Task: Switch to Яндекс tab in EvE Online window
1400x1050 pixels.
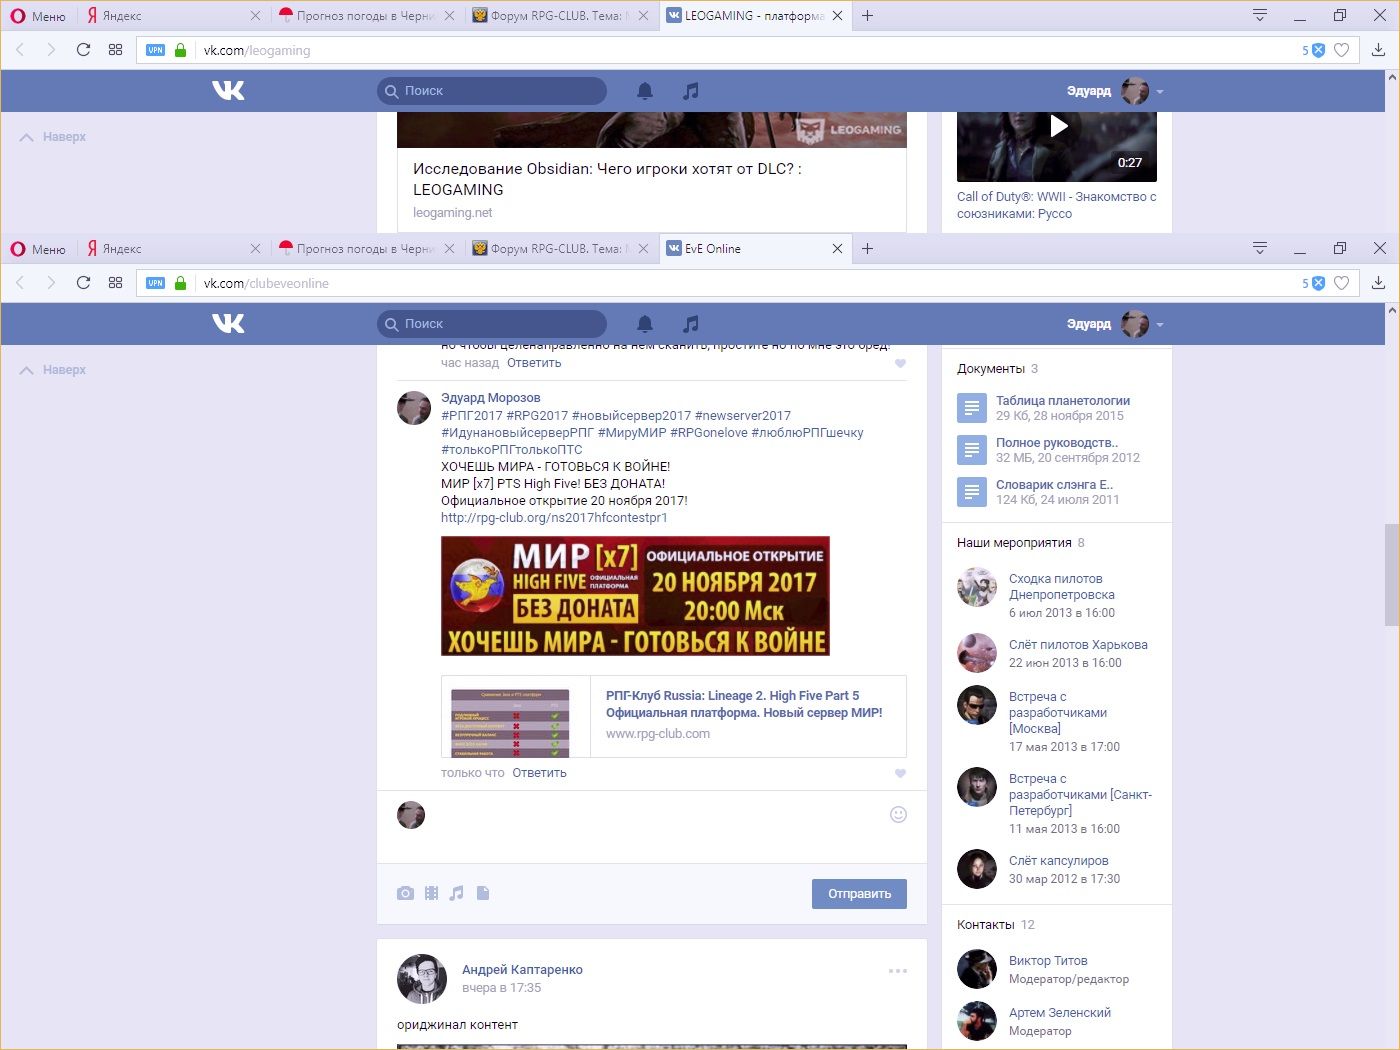Action: pos(172,249)
